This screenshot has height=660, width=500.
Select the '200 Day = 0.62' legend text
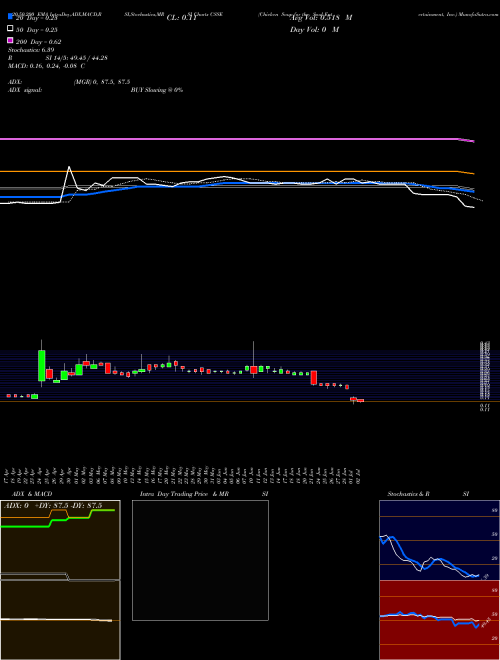coord(39,42)
